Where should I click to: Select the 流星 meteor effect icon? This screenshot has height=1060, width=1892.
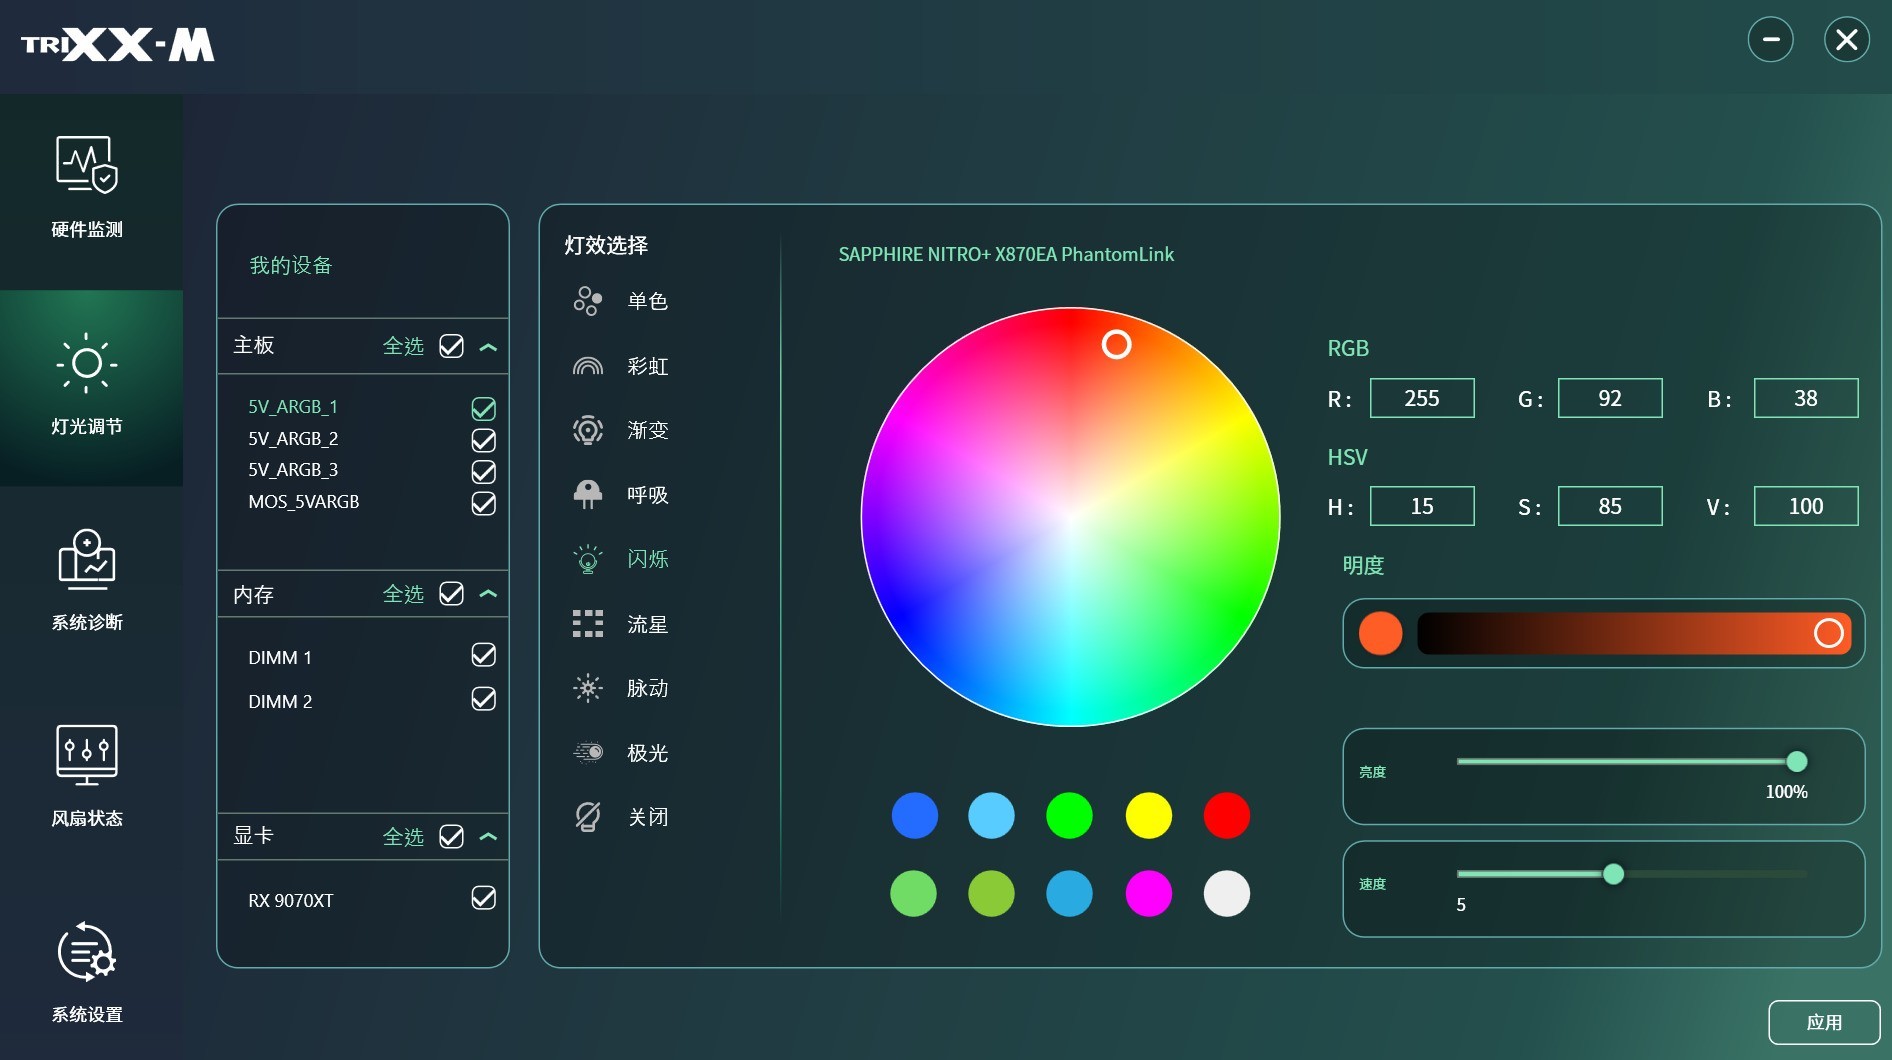[588, 624]
